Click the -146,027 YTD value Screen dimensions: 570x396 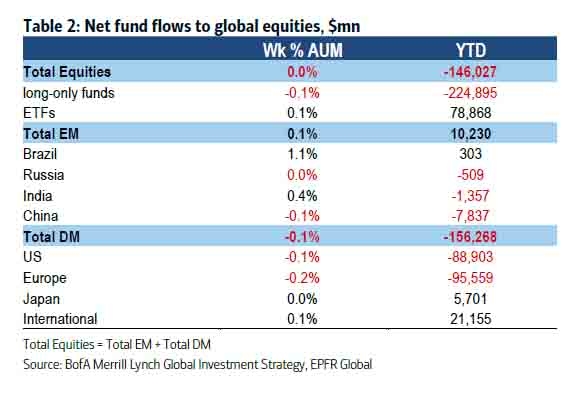pos(470,72)
